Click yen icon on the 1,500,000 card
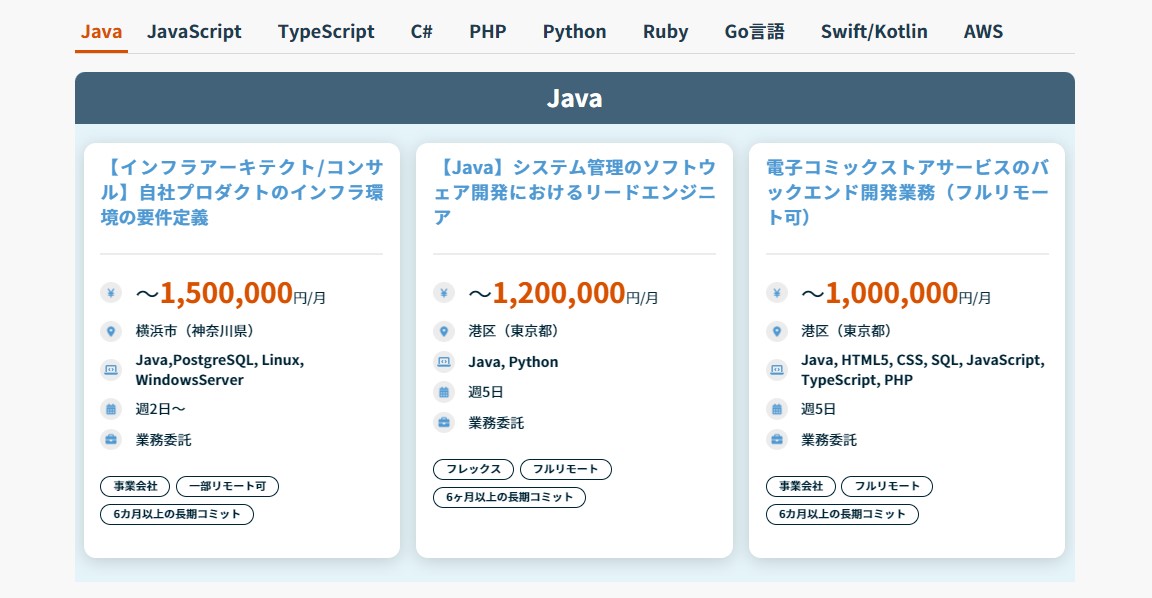This screenshot has width=1152, height=598. click(111, 293)
